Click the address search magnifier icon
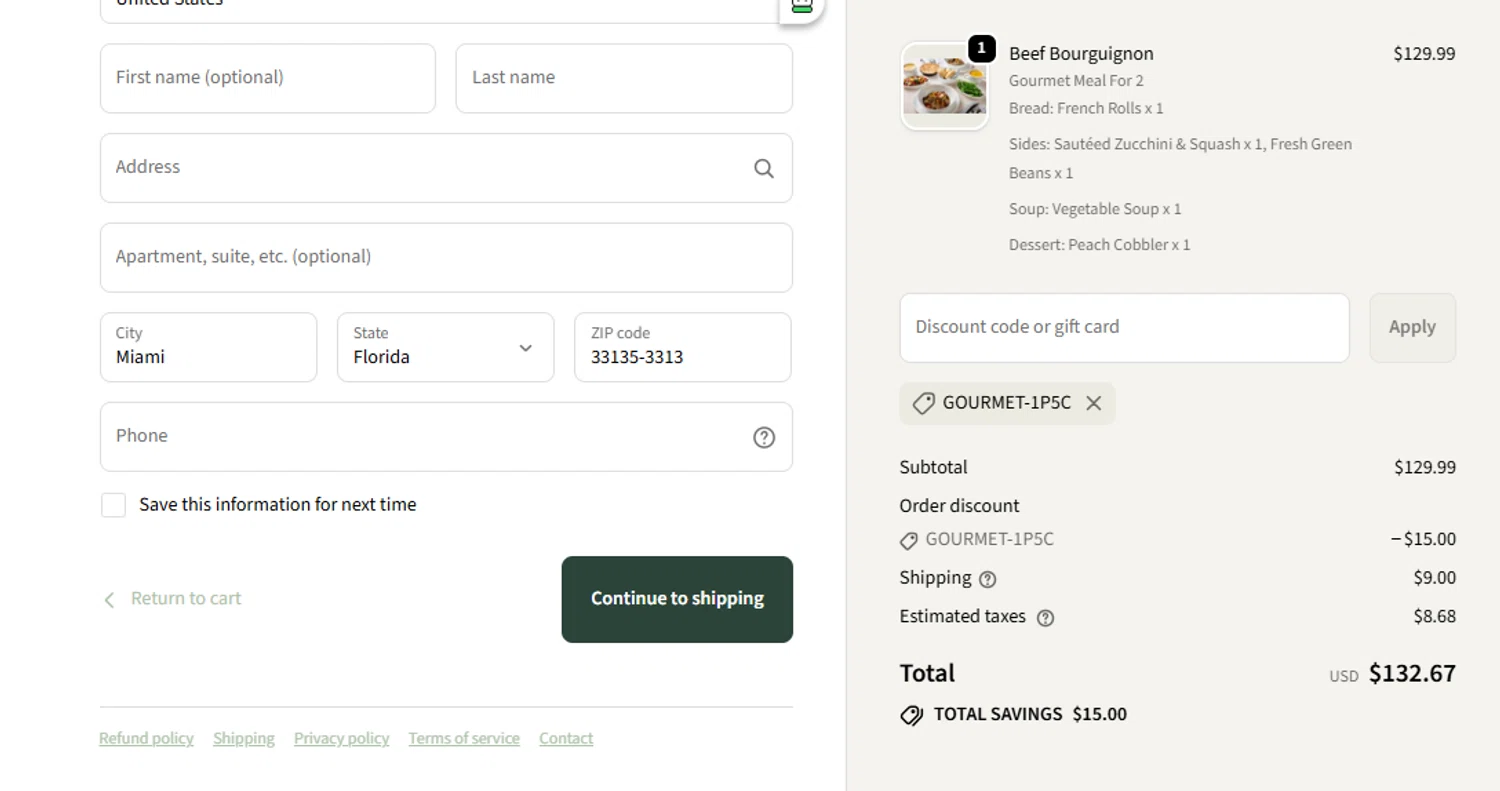This screenshot has width=1500, height=791. [x=764, y=168]
